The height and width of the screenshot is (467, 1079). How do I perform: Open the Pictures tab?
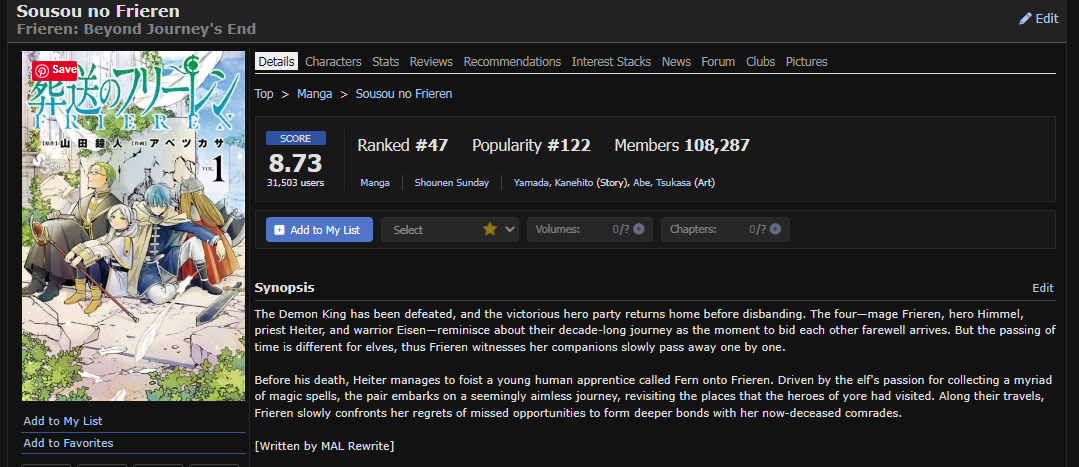pos(806,62)
